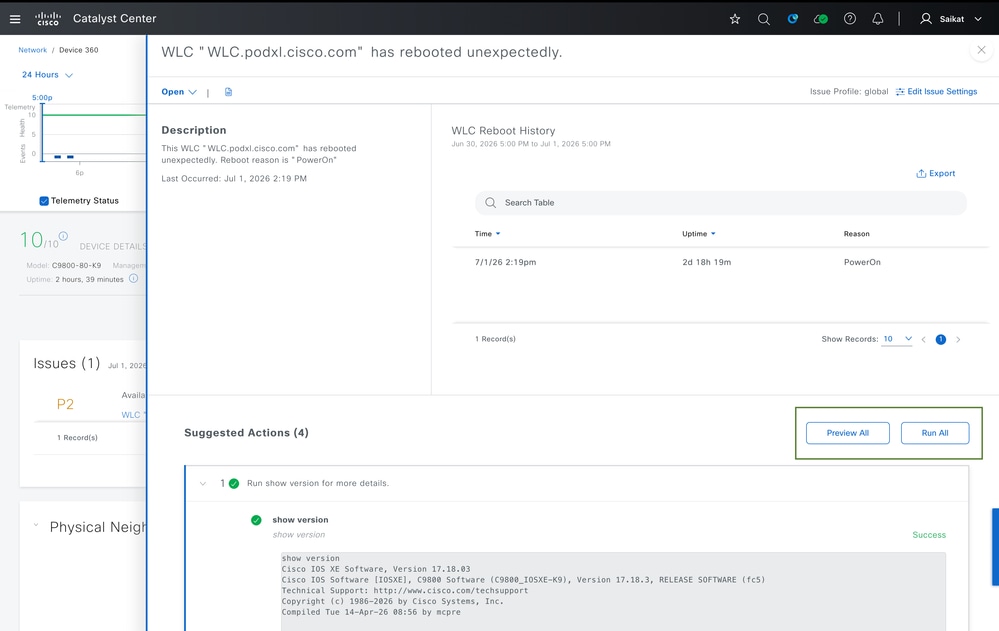The image size is (999, 631).
Task: Click the P2 priority label
Action: click(65, 404)
